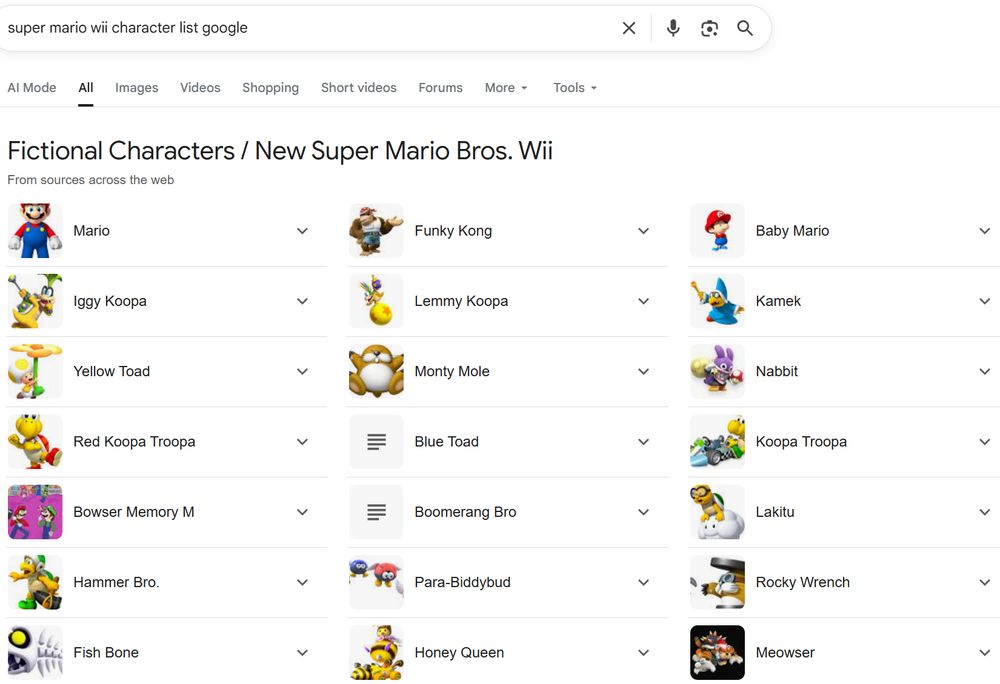Screen dimensions: 1000x684
Task: Click inside the search query field
Action: pos(300,28)
